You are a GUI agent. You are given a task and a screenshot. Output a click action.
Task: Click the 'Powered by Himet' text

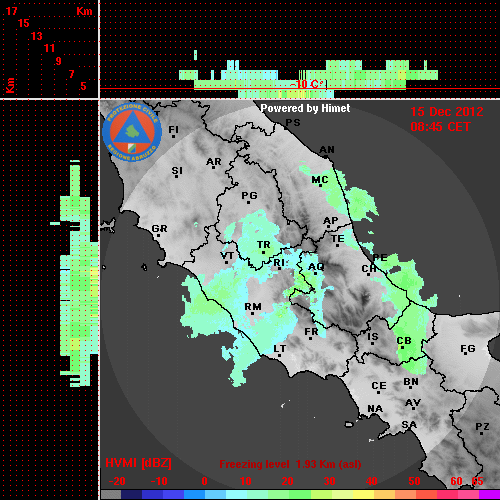(305, 108)
